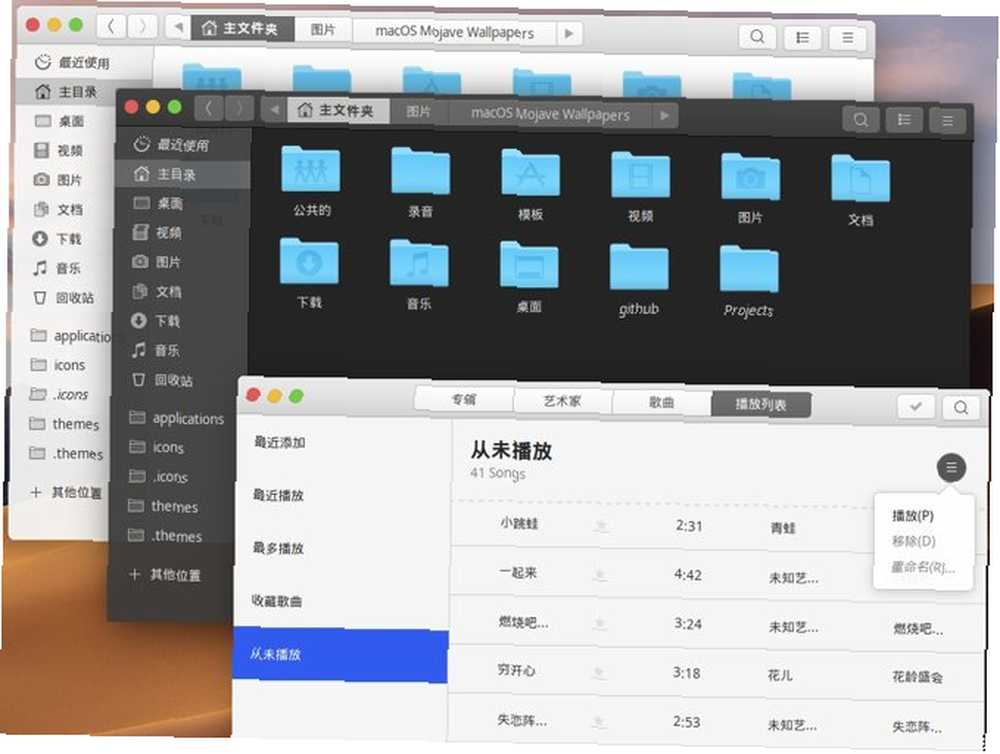Open the 下载 folder icon in dark window
Screen dimensions: 1000x754
309,262
